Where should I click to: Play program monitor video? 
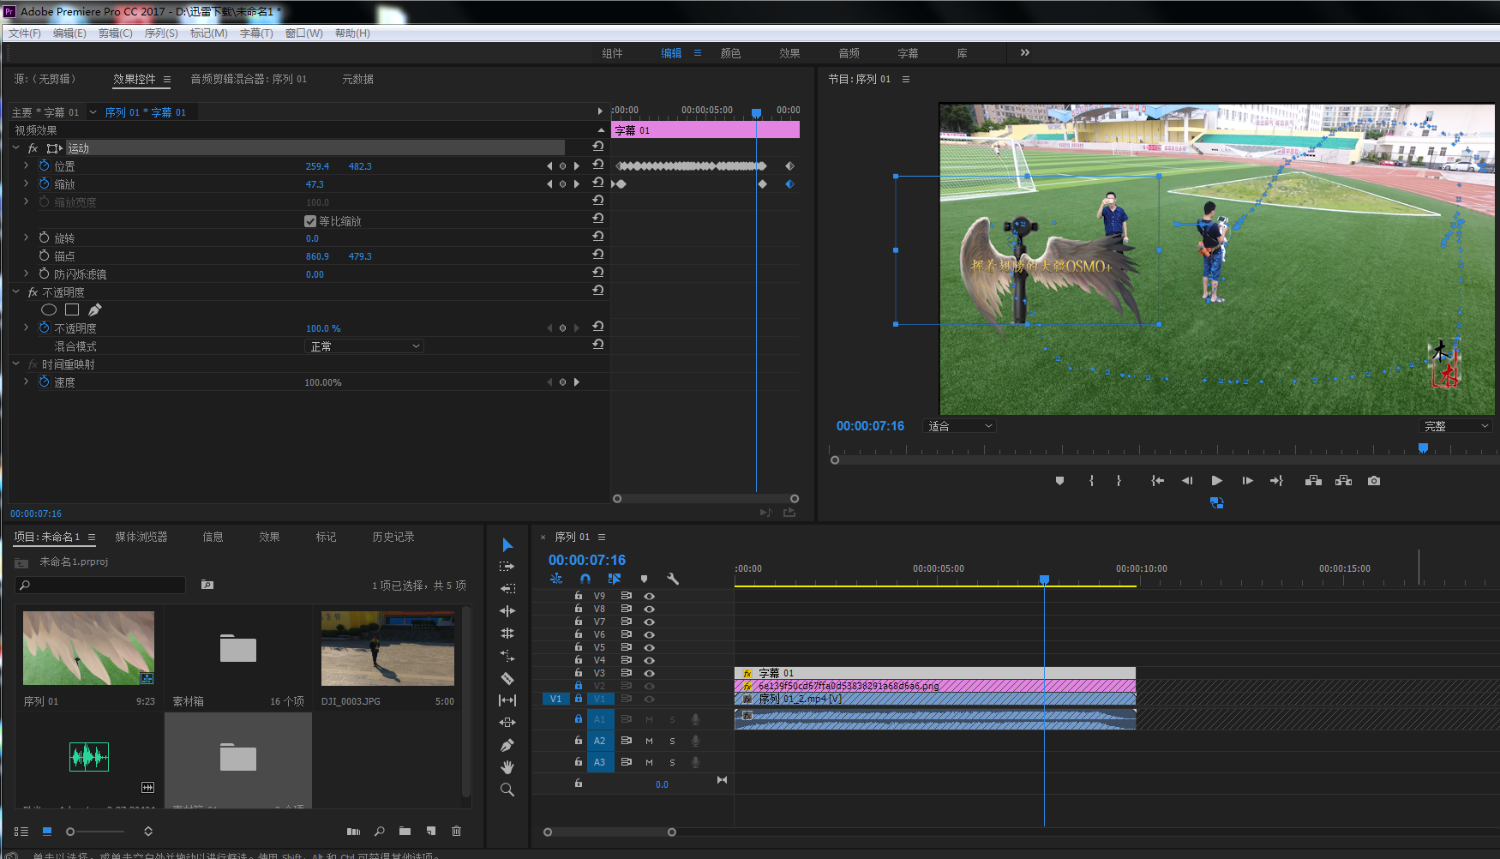click(x=1217, y=481)
